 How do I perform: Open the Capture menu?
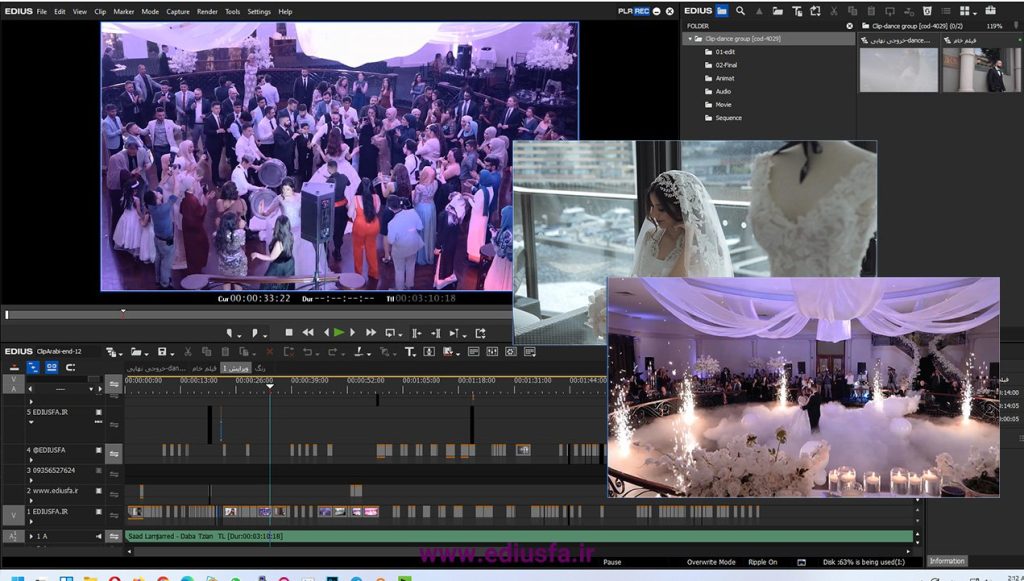click(178, 12)
